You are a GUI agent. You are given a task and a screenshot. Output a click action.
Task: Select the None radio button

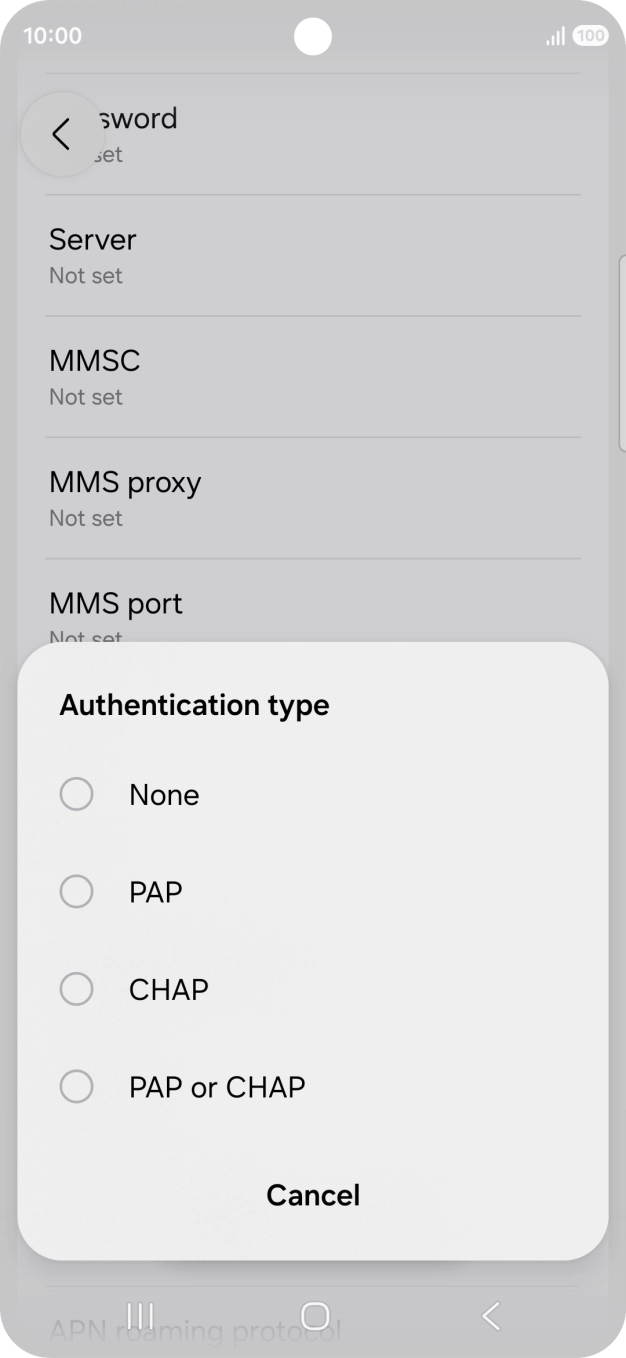(x=76, y=794)
